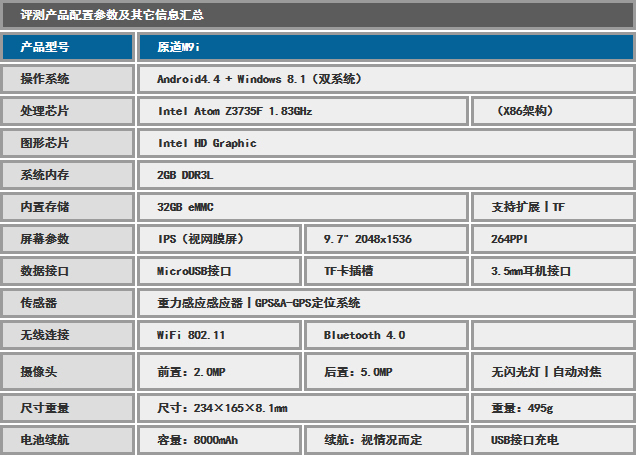This screenshot has width=636, height=456.
Task: Select the 系统内存 row label
Action: (x=68, y=175)
